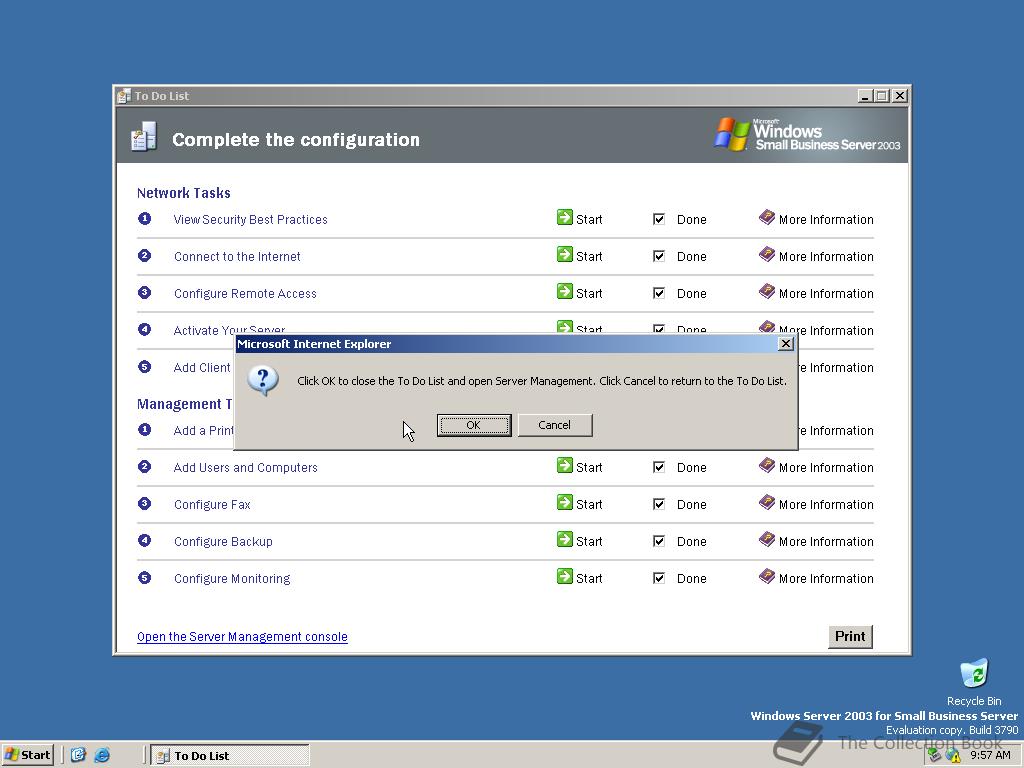Click the green Start arrow for Configure Remote Access
Image resolution: width=1024 pixels, height=768 pixels.
564,291
